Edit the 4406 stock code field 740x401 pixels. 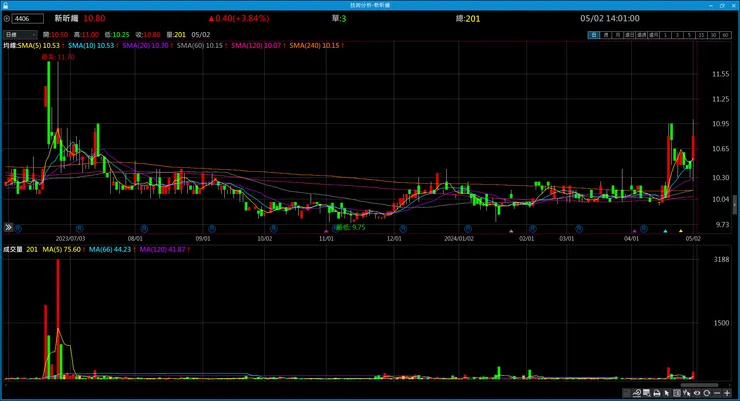pos(28,19)
